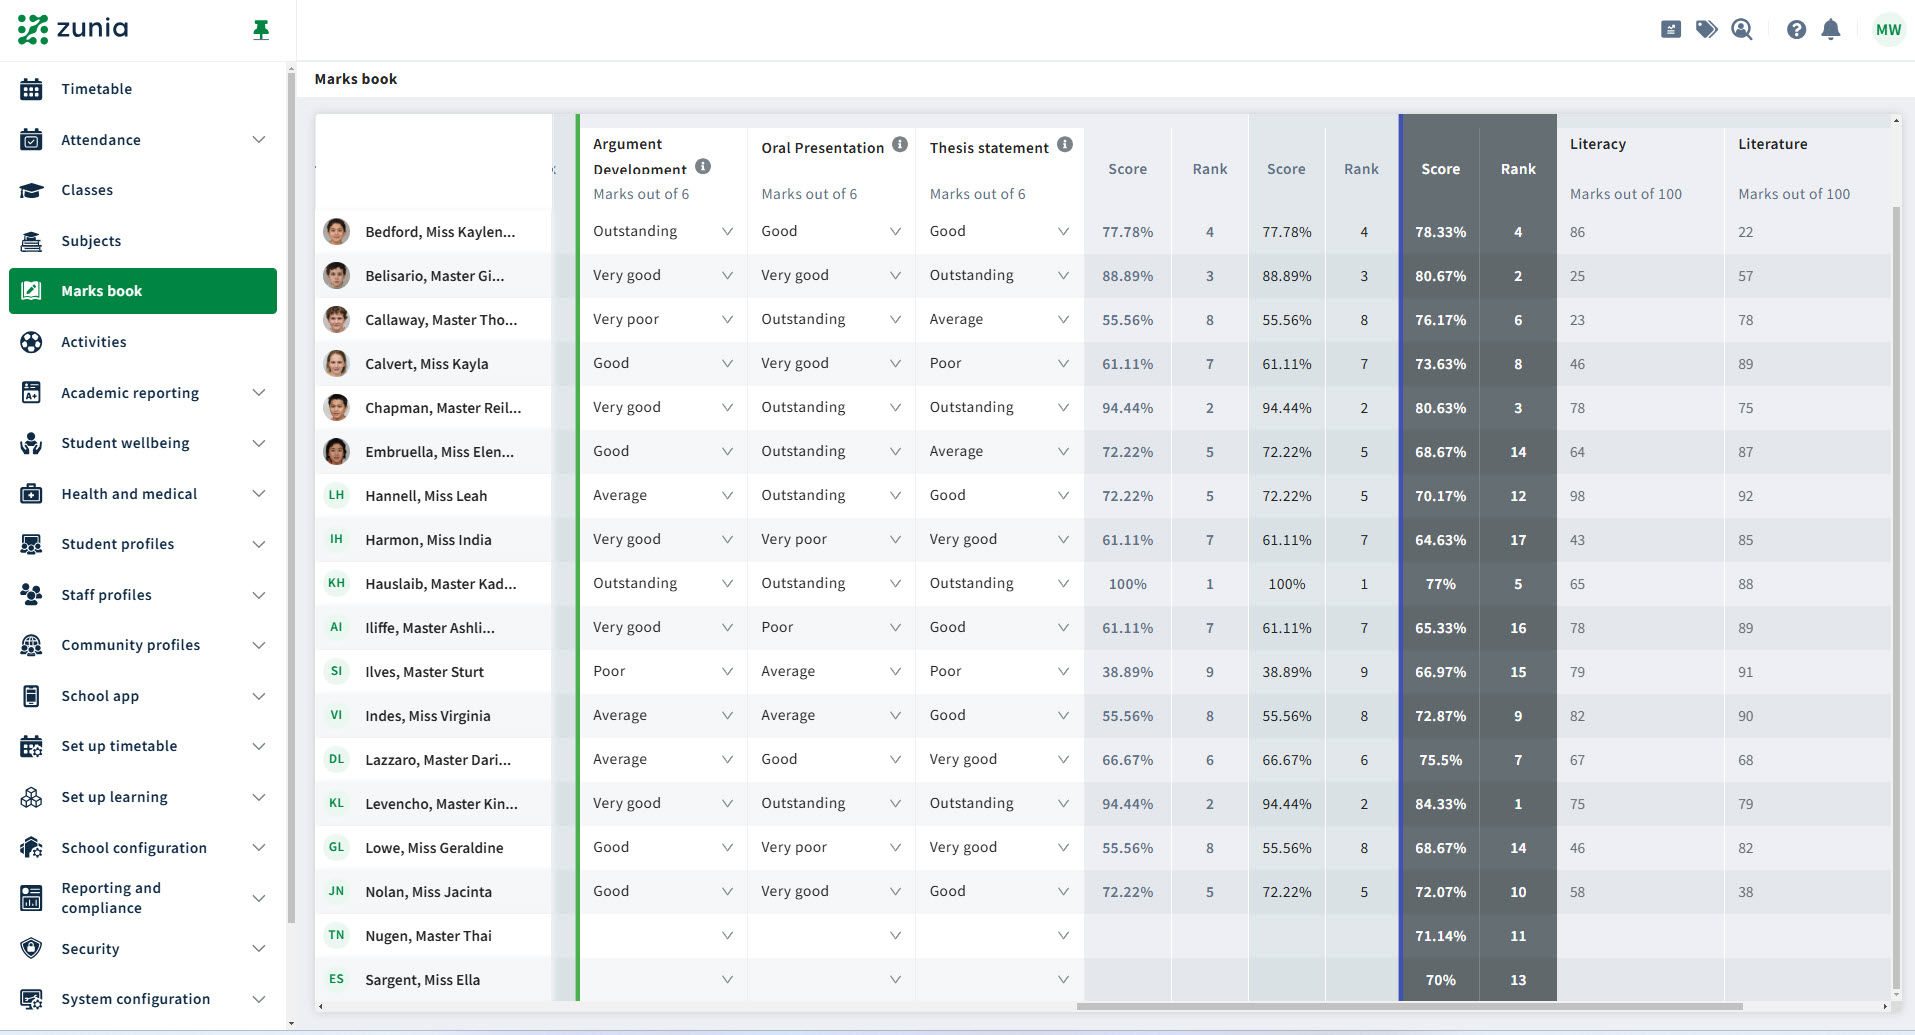Open the MW user profile avatar
Screen dimensions: 1915x1035
[x=1888, y=30]
